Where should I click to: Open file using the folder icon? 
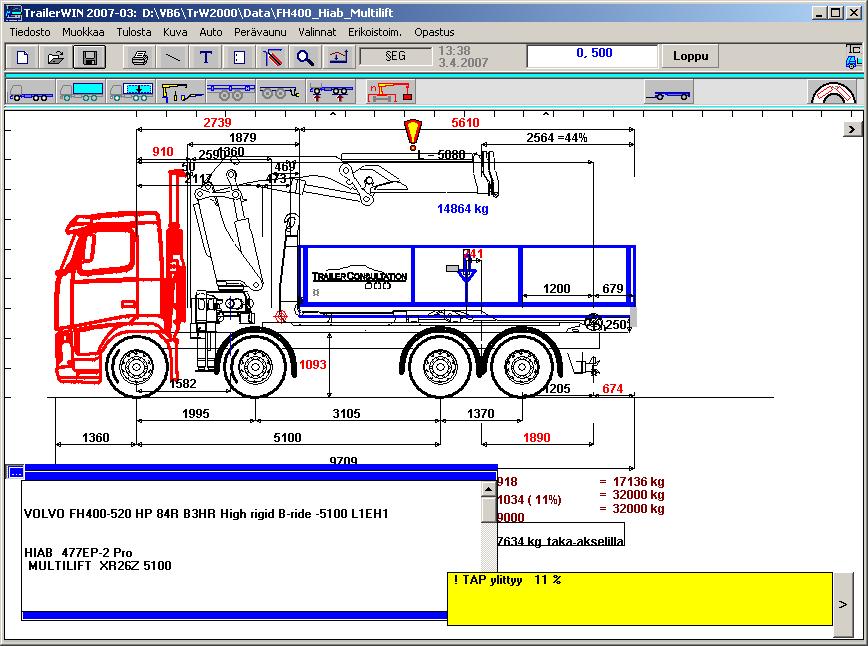point(55,57)
